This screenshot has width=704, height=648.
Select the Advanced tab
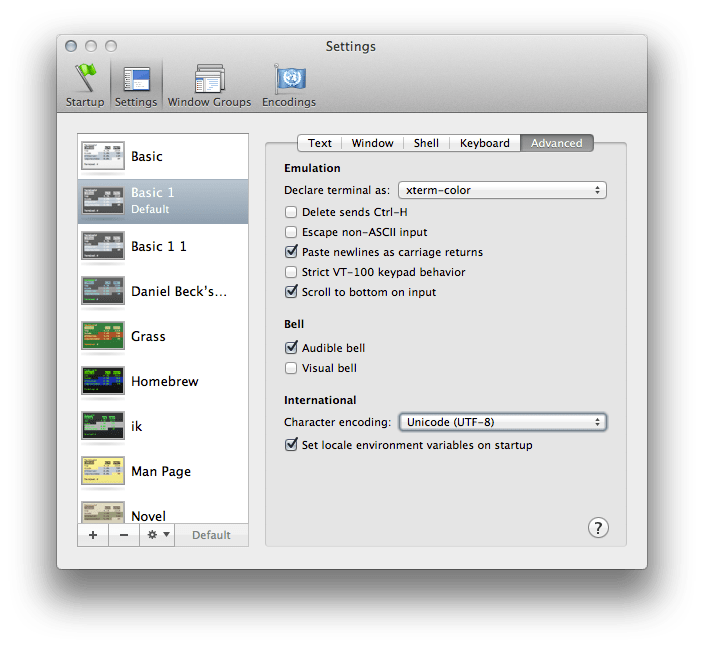click(557, 143)
